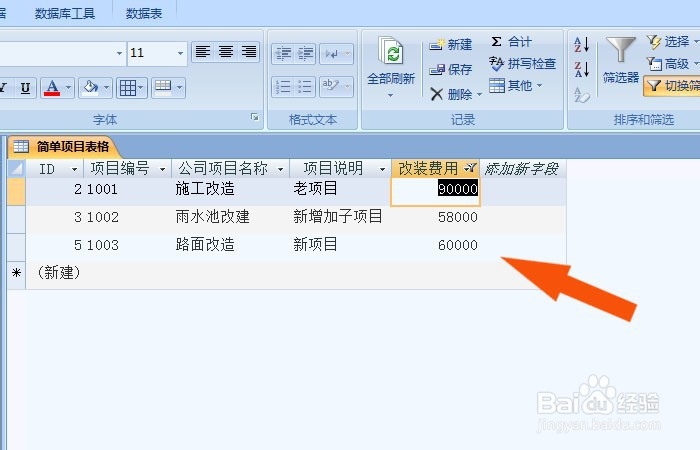This screenshot has width=700, height=450.
Task: Click clear all sorts icon
Action: tap(582, 94)
